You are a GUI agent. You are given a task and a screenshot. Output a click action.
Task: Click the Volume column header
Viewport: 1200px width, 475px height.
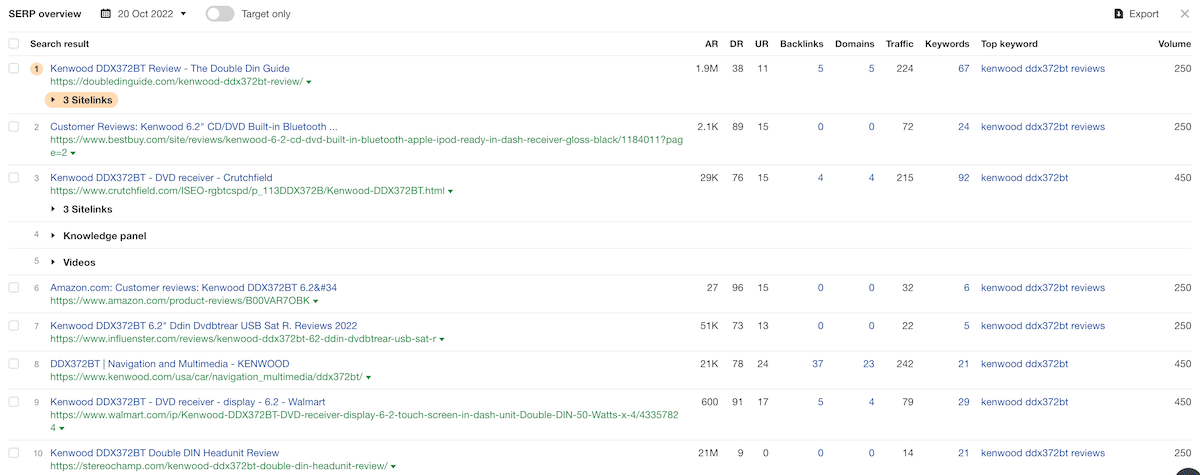[1175, 44]
